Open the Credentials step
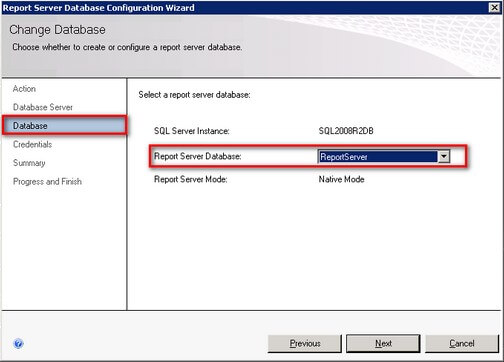 click(x=32, y=144)
